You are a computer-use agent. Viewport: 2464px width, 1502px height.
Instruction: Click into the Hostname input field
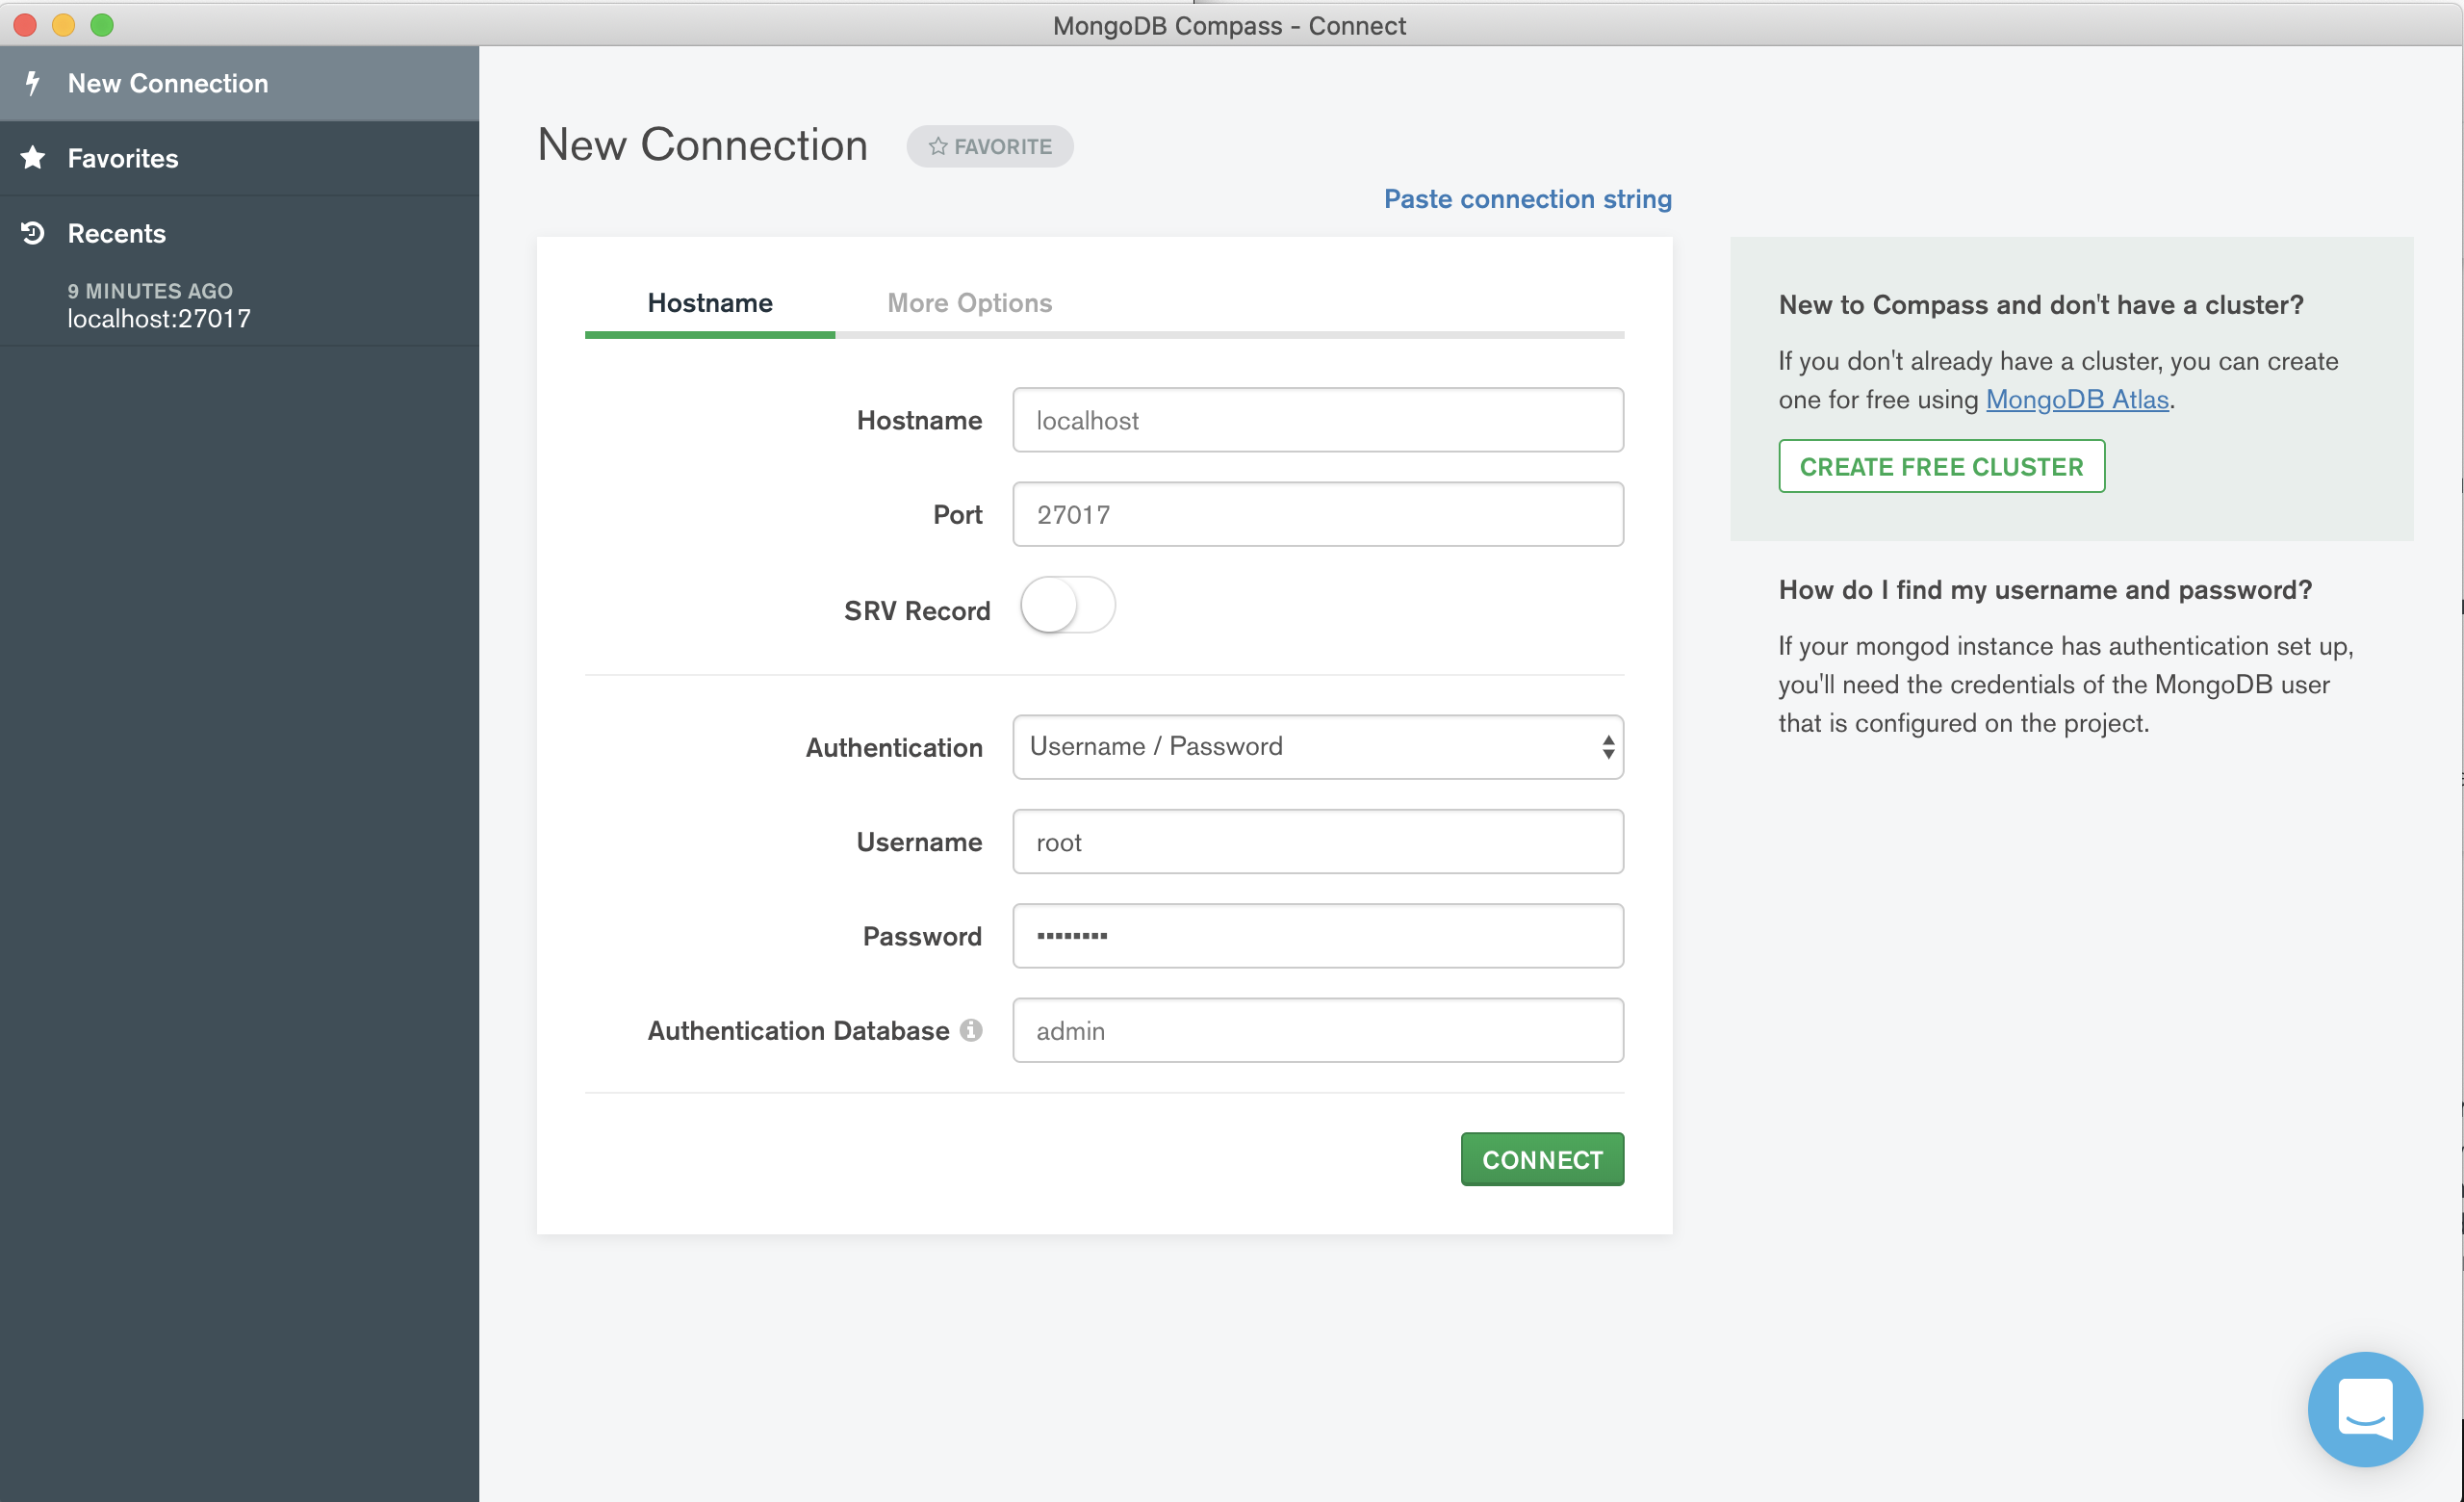[x=1317, y=420]
